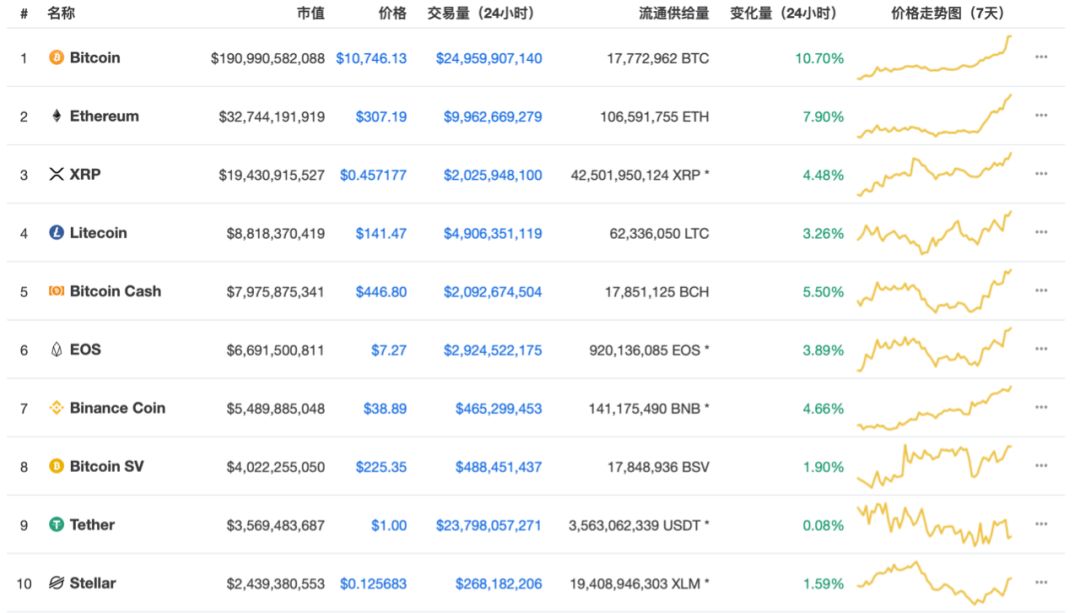Image resolution: width=1080 pixels, height=613 pixels.
Task: Click the Tether logo icon
Action: pos(56,525)
